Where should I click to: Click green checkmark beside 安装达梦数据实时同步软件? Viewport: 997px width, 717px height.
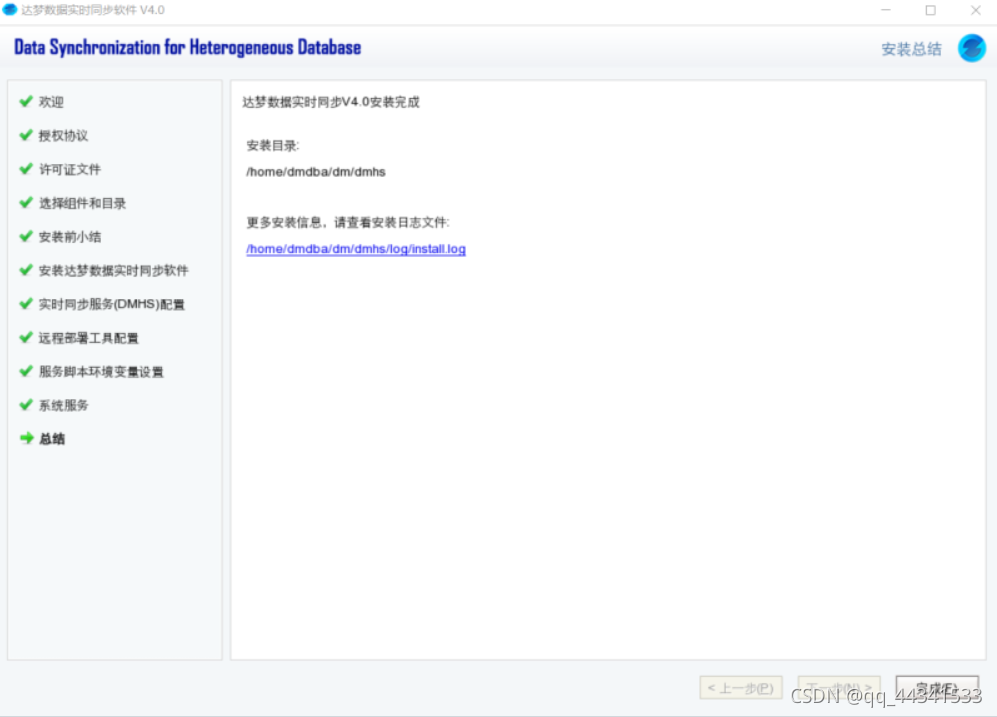coord(26,270)
